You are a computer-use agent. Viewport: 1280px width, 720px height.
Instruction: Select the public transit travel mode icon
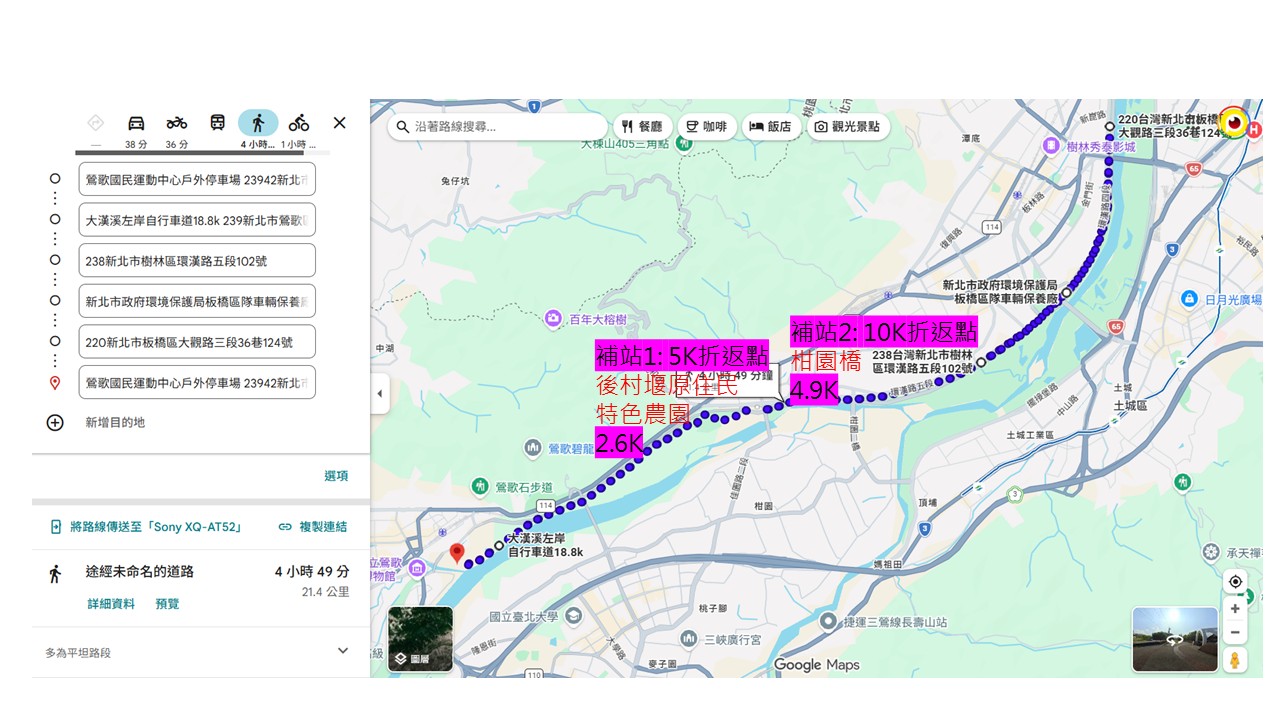point(217,124)
